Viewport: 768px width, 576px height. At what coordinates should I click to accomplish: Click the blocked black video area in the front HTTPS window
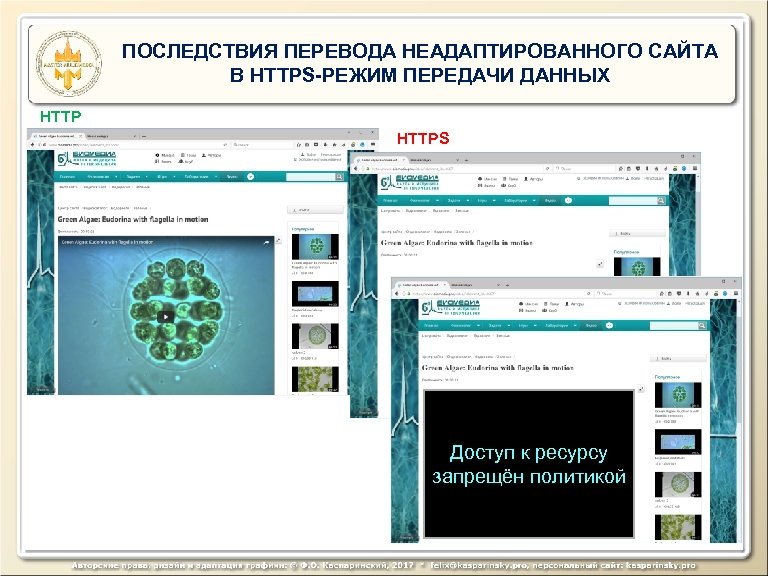point(528,464)
